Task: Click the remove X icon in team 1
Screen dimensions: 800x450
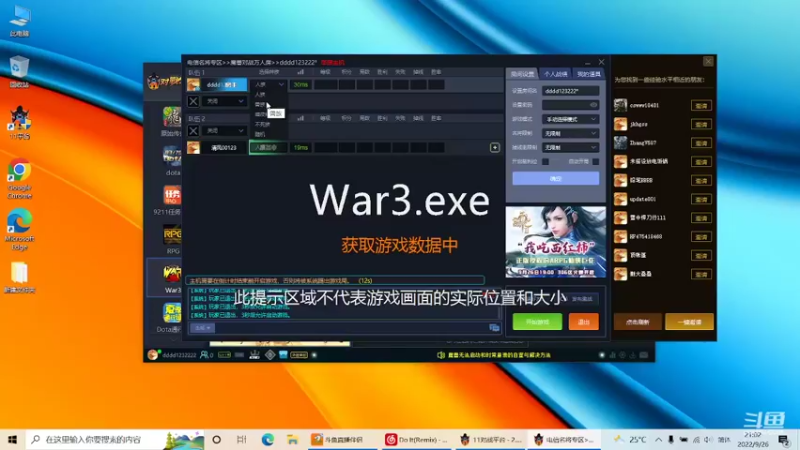Action: pyautogui.click(x=193, y=101)
